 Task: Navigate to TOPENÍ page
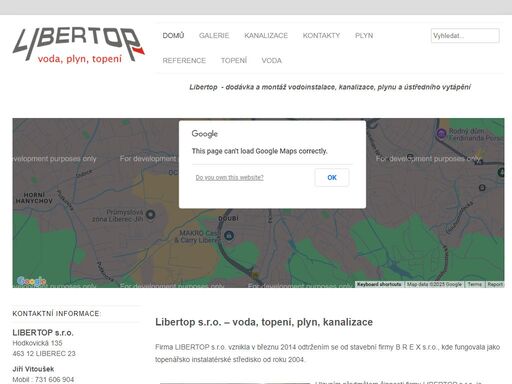234,60
